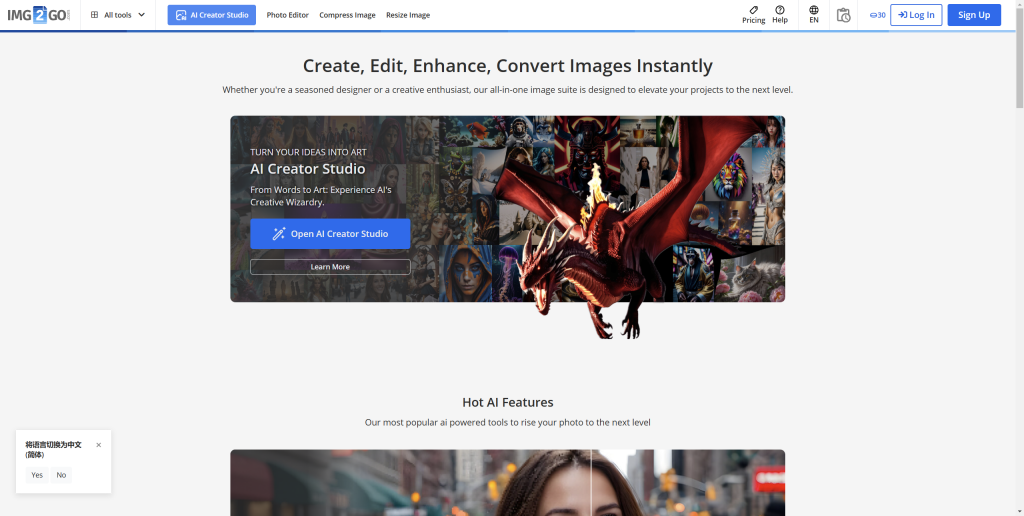Screen dimensions: 1024x516
Task: Click the Learn More button
Action: coord(330,266)
